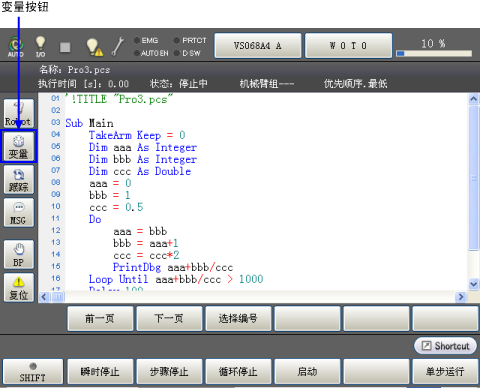Viewport: 480px width, 388px height.
Task: Select line 05 Dim aaa As Integer
Action: pos(143,147)
